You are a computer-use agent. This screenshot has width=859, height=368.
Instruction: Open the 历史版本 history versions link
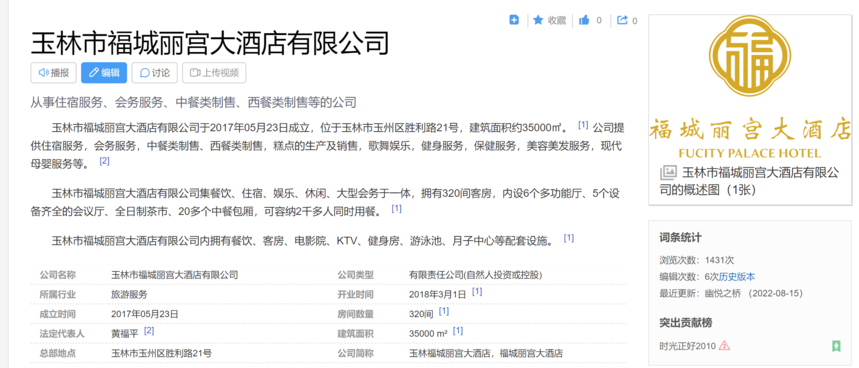pos(737,277)
